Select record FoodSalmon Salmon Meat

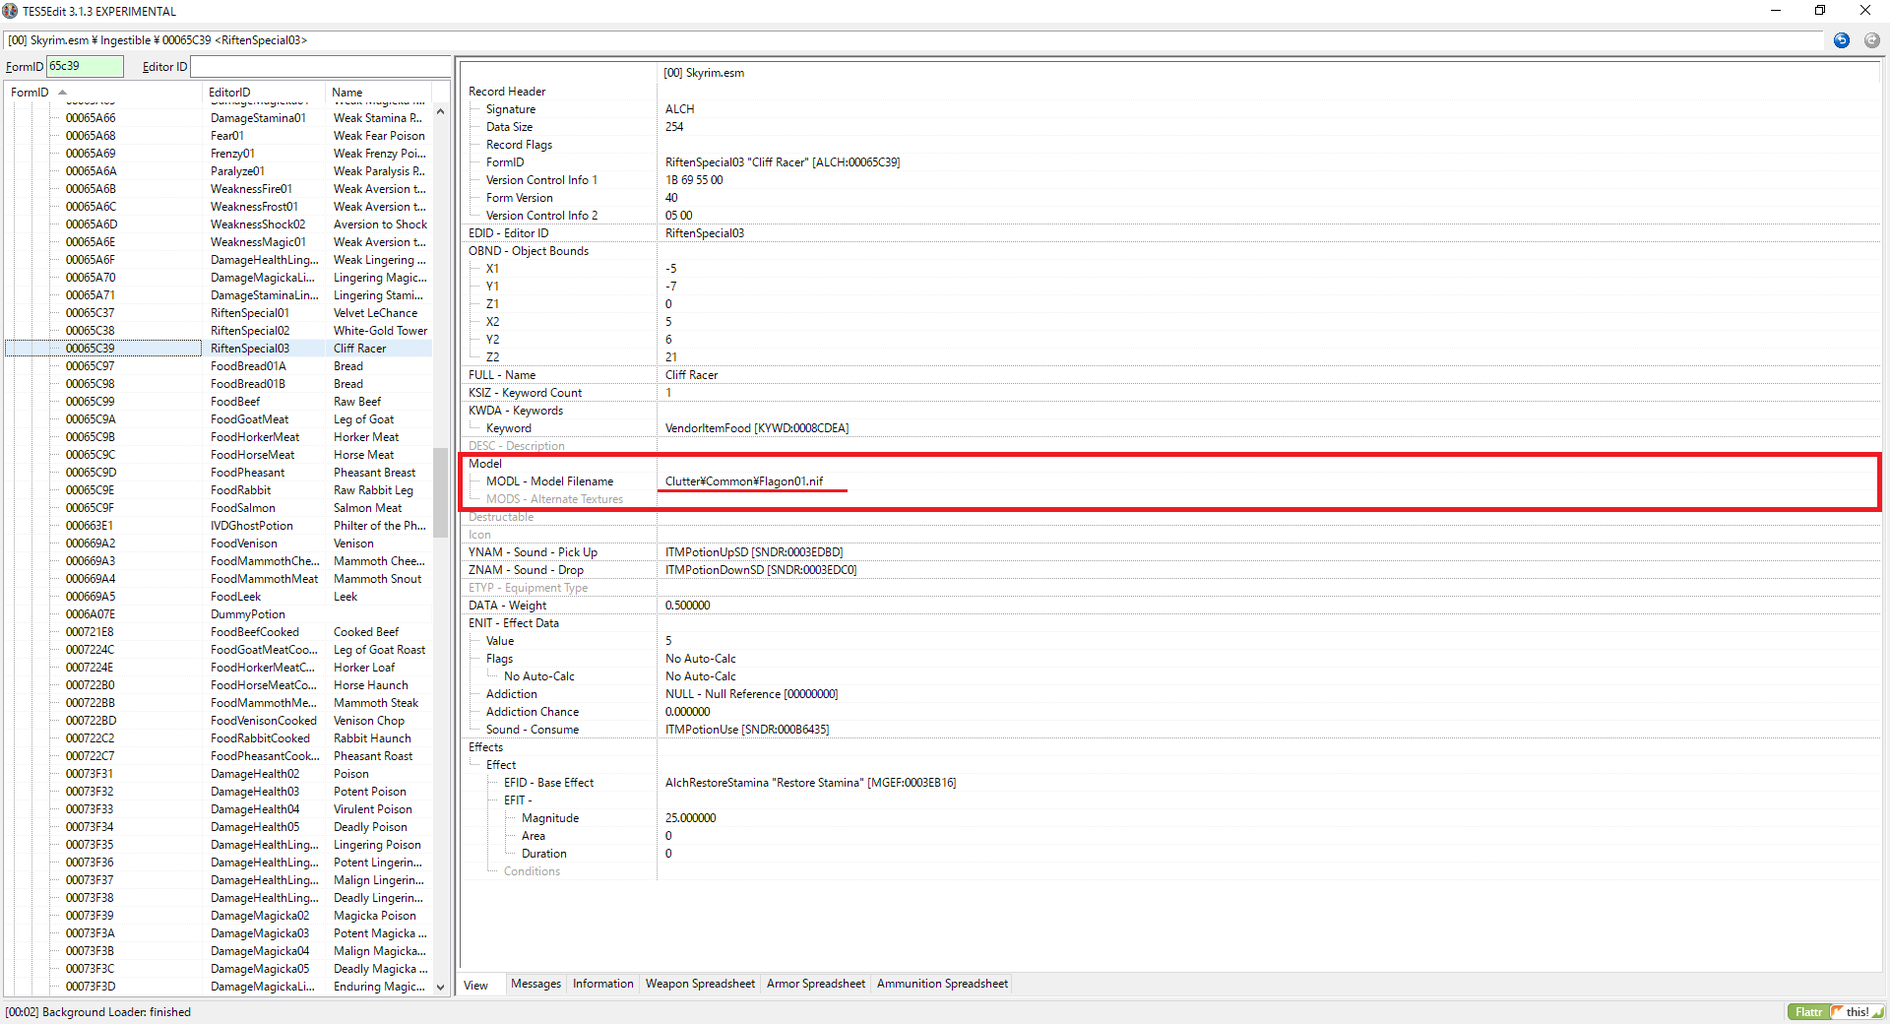[x=219, y=508]
